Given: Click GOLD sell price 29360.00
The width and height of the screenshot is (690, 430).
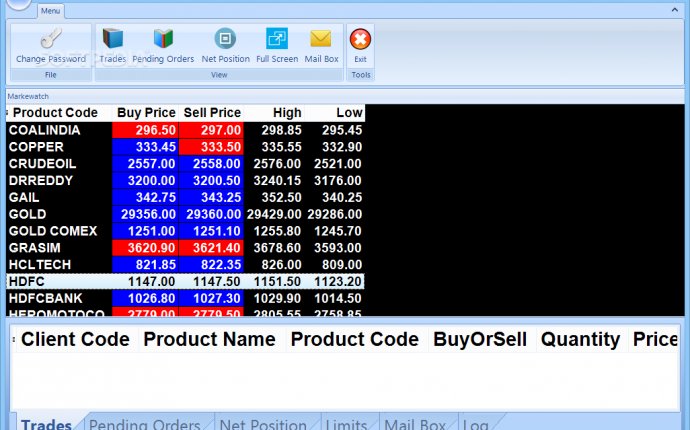Looking at the screenshot, I should [x=212, y=214].
